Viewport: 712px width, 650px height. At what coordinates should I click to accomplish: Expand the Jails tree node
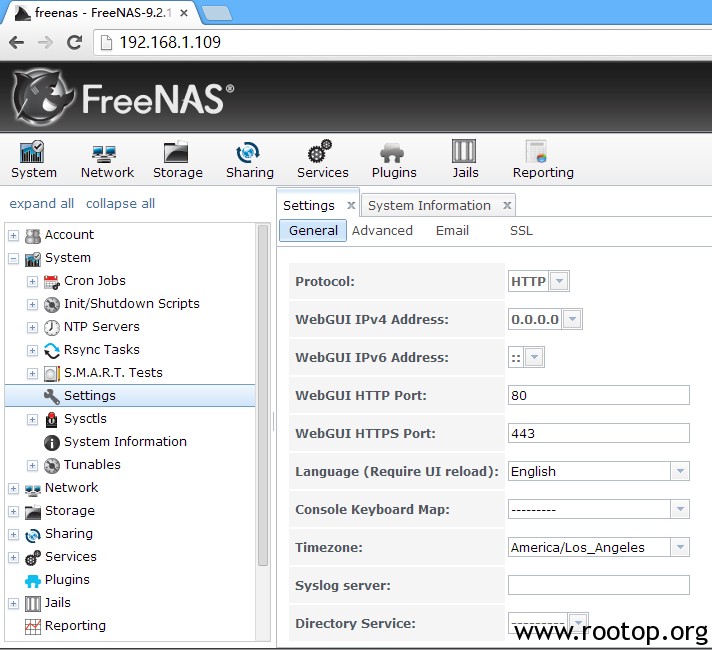pos(14,603)
